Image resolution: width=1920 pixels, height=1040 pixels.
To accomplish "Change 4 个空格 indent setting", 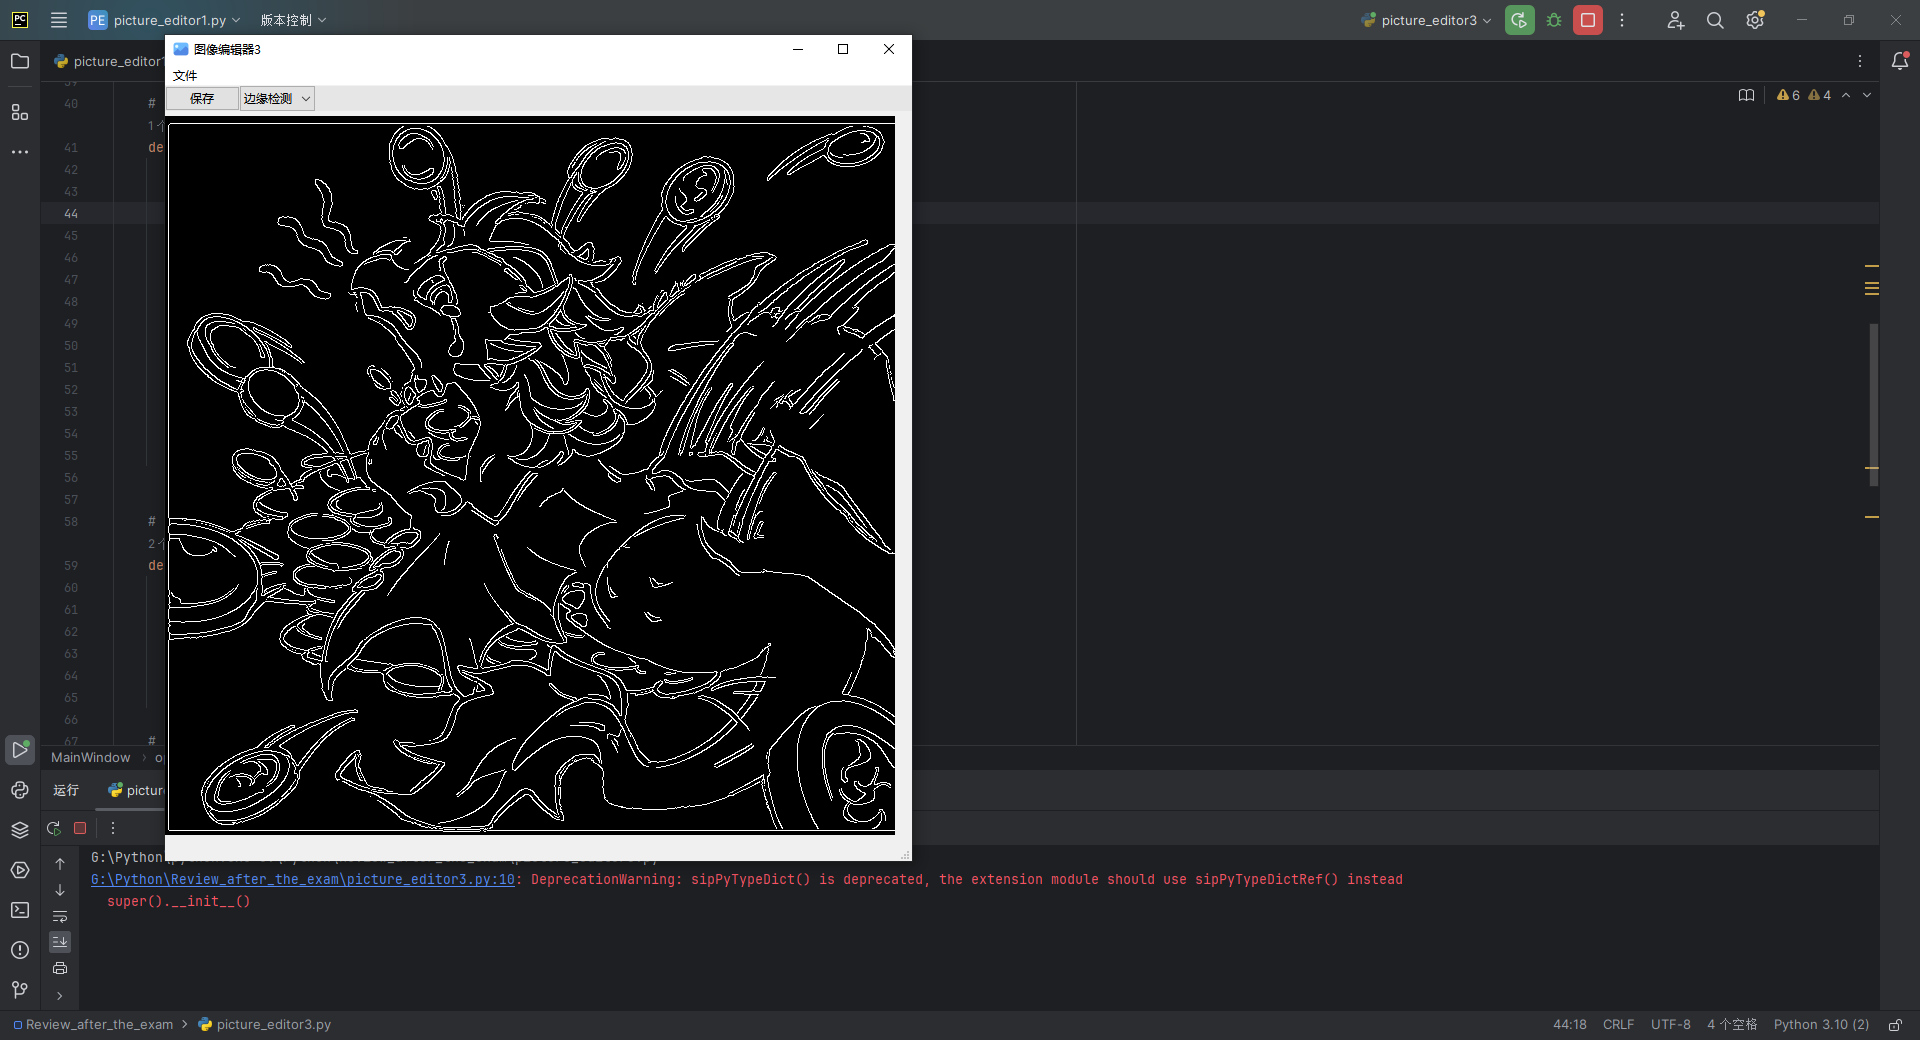I will pos(1732,1025).
